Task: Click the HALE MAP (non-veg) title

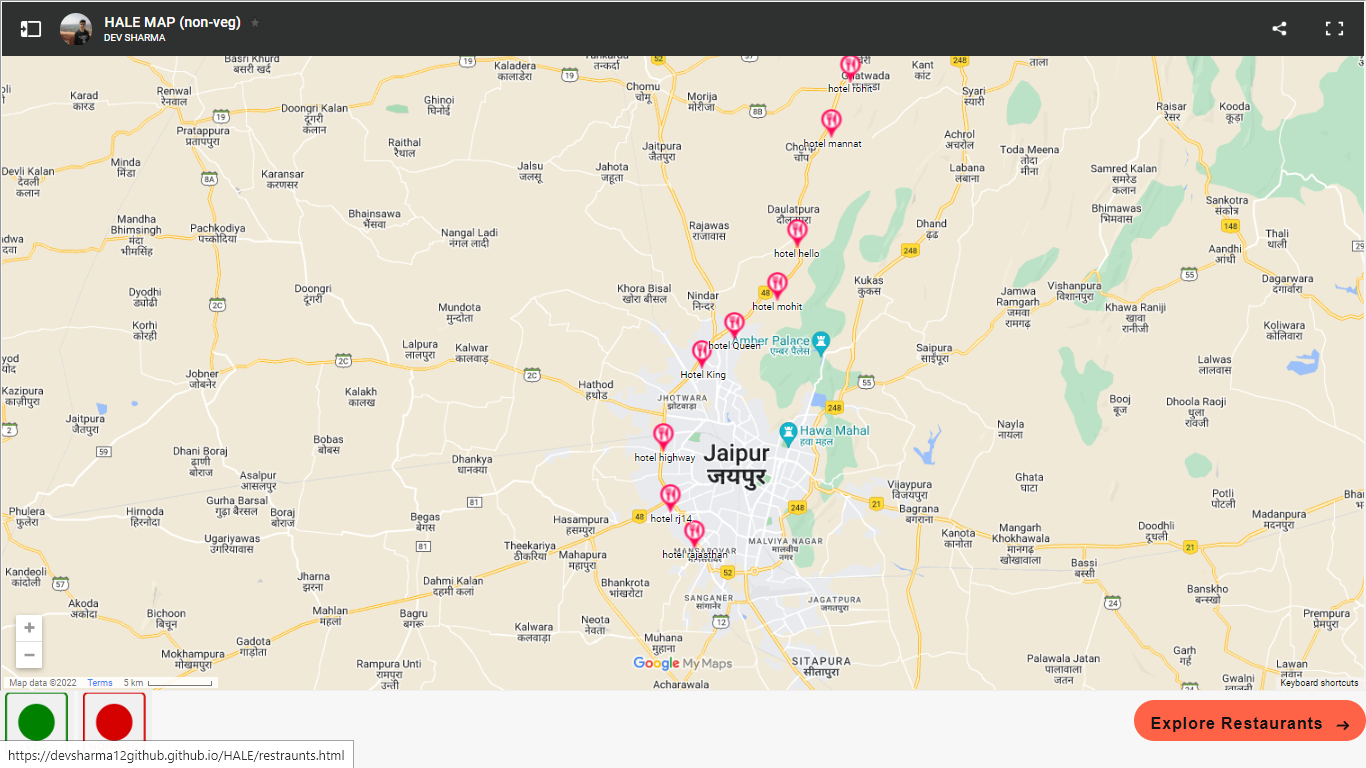Action: [x=172, y=22]
